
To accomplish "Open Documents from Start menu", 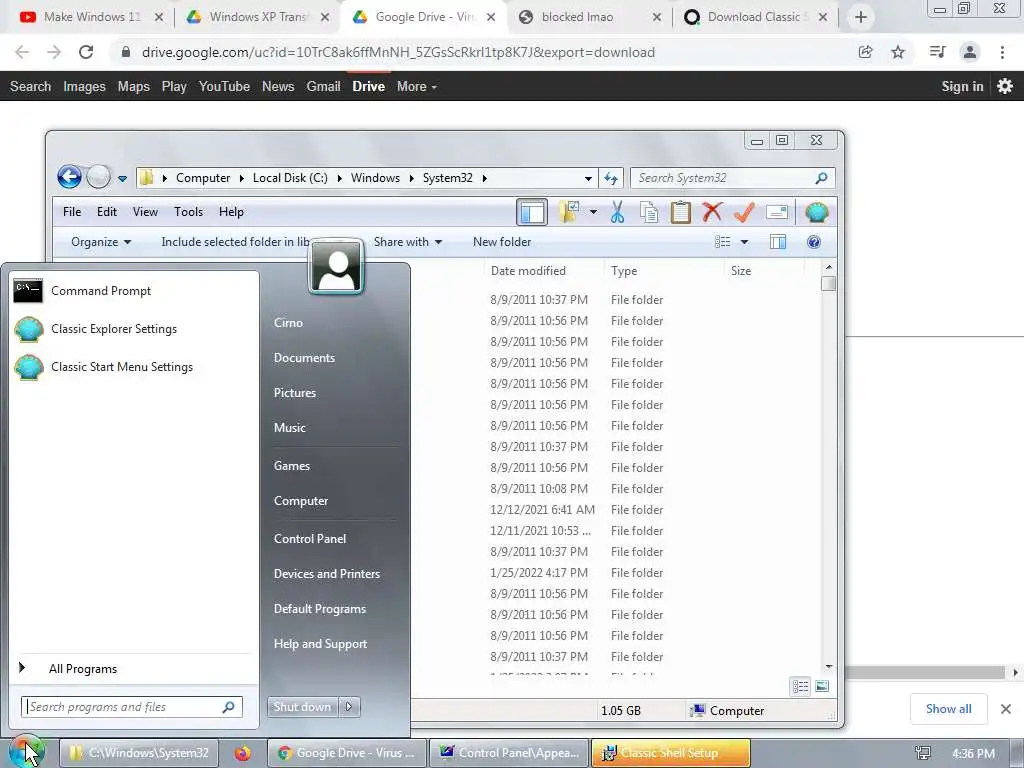I will [304, 358].
